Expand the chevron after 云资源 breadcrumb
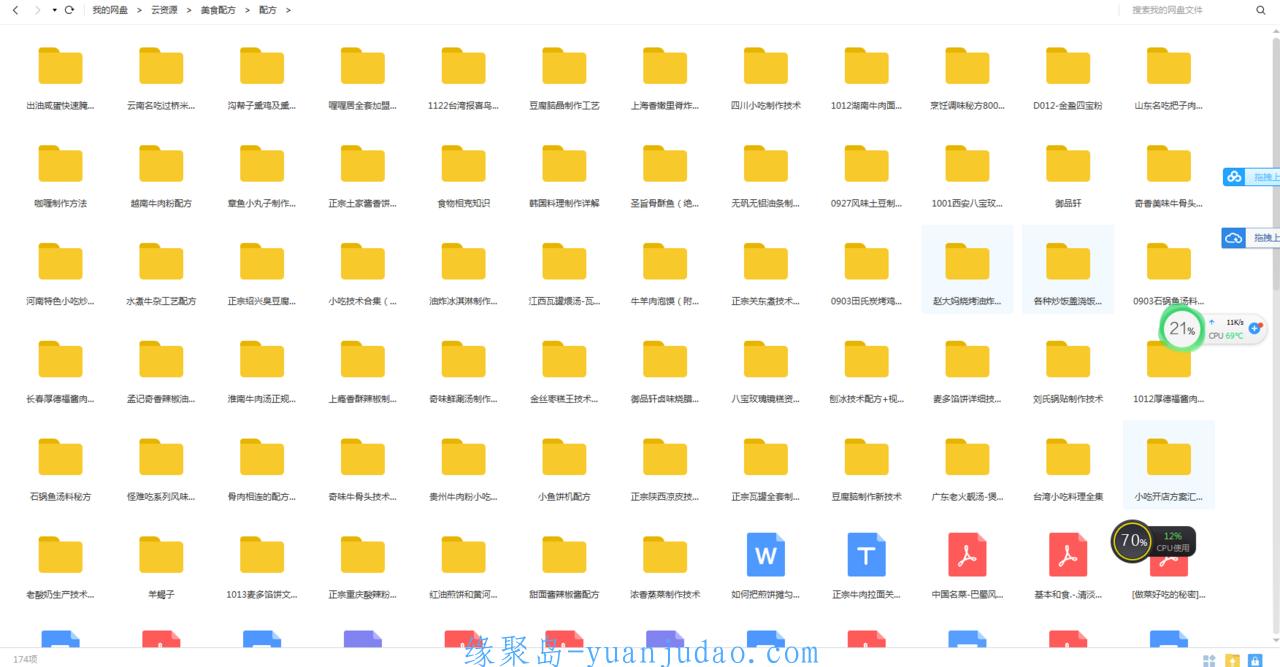Screen dimensions: 1280x667 189,10
